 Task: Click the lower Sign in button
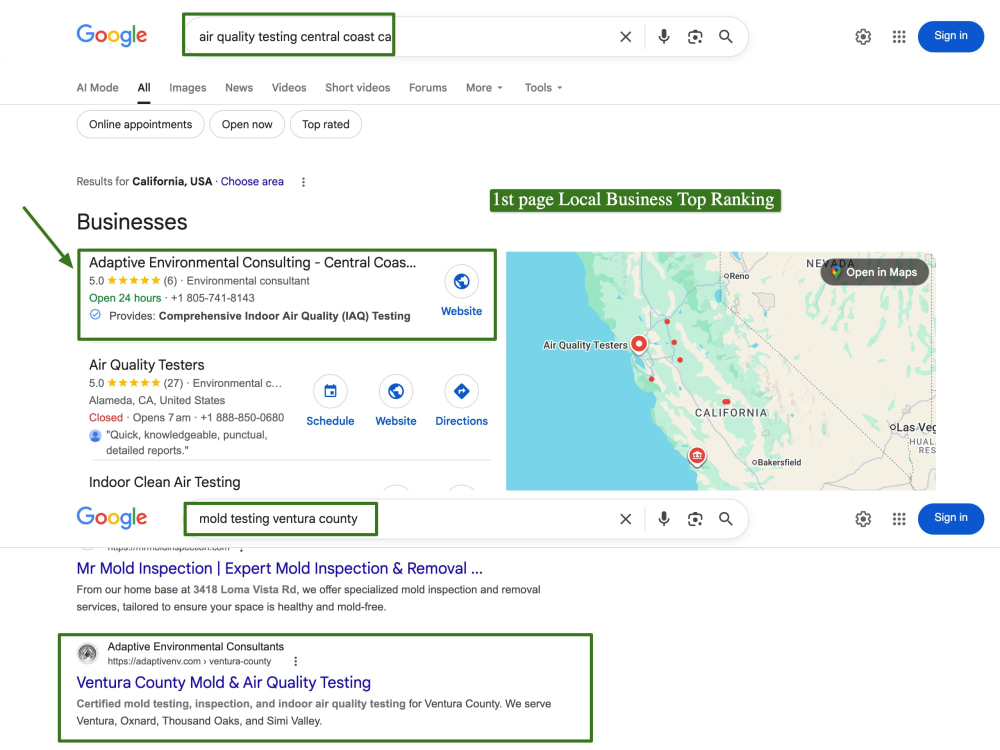pos(950,518)
